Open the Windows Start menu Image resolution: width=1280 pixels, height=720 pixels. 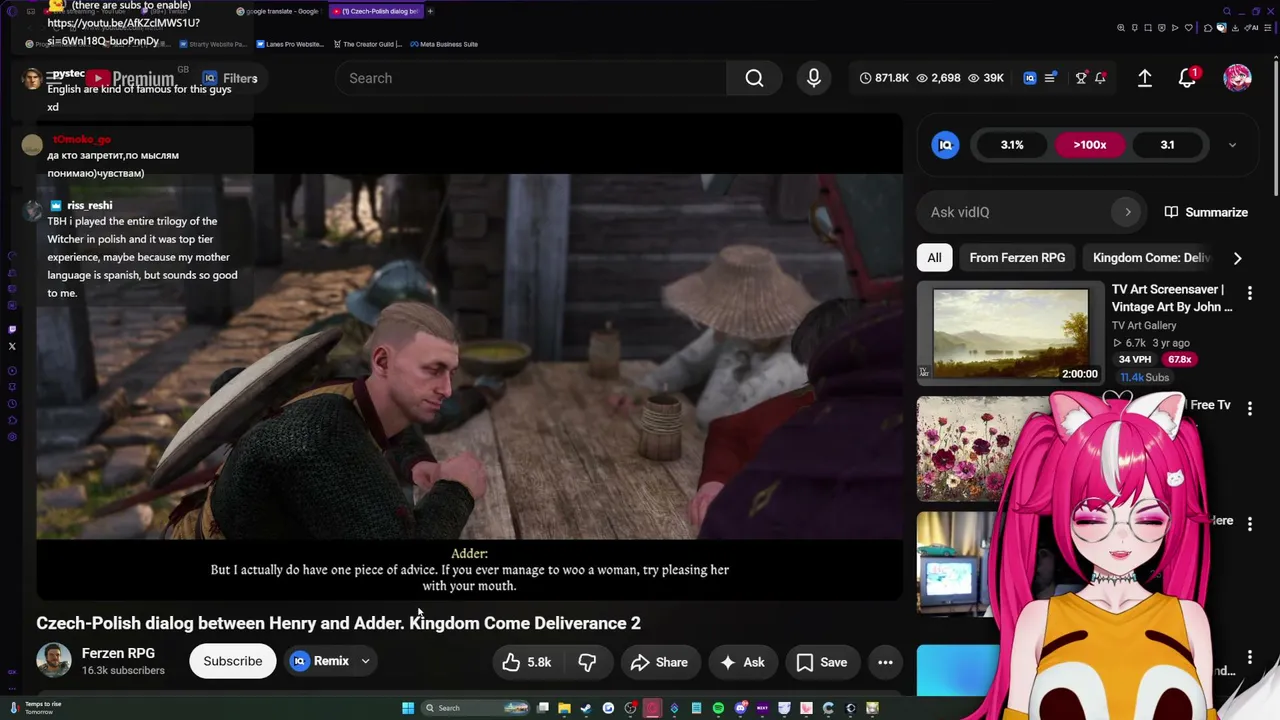(x=408, y=708)
